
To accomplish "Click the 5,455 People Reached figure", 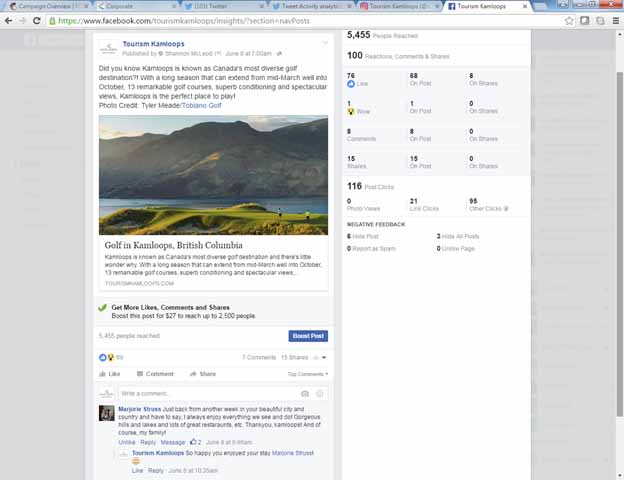I will pos(359,35).
